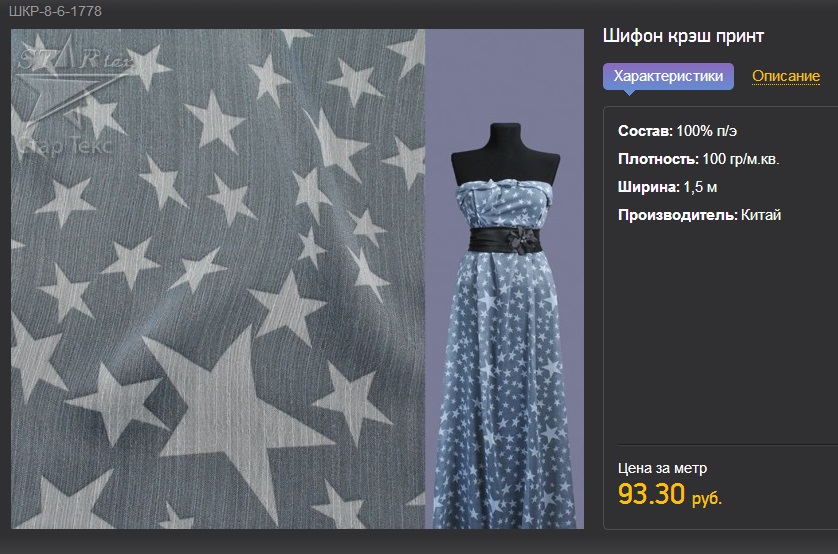Screen dimensions: 838x554
Task: Click the Цена за метр label
Action: pyautogui.click(x=662, y=468)
